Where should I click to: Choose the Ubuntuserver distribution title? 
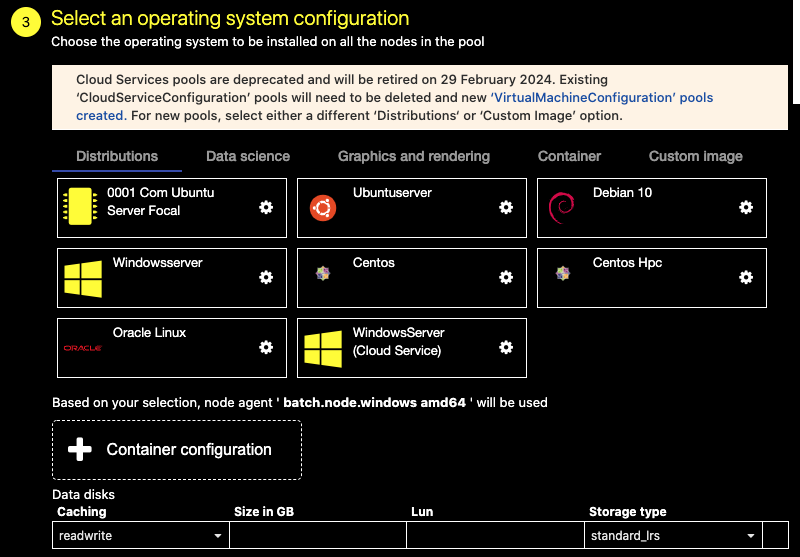point(392,193)
